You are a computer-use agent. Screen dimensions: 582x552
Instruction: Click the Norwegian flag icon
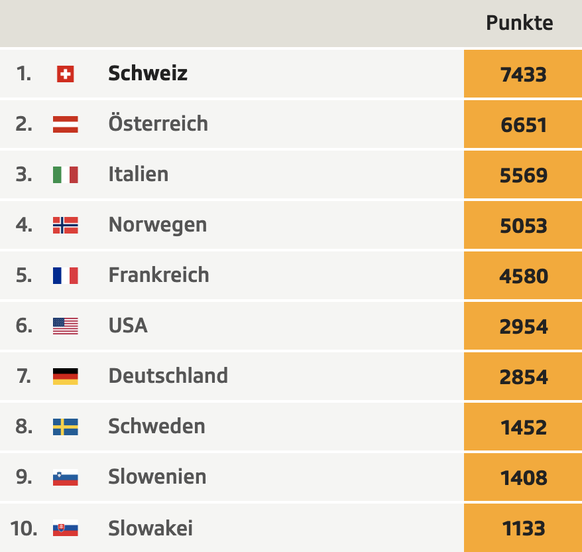point(65,225)
